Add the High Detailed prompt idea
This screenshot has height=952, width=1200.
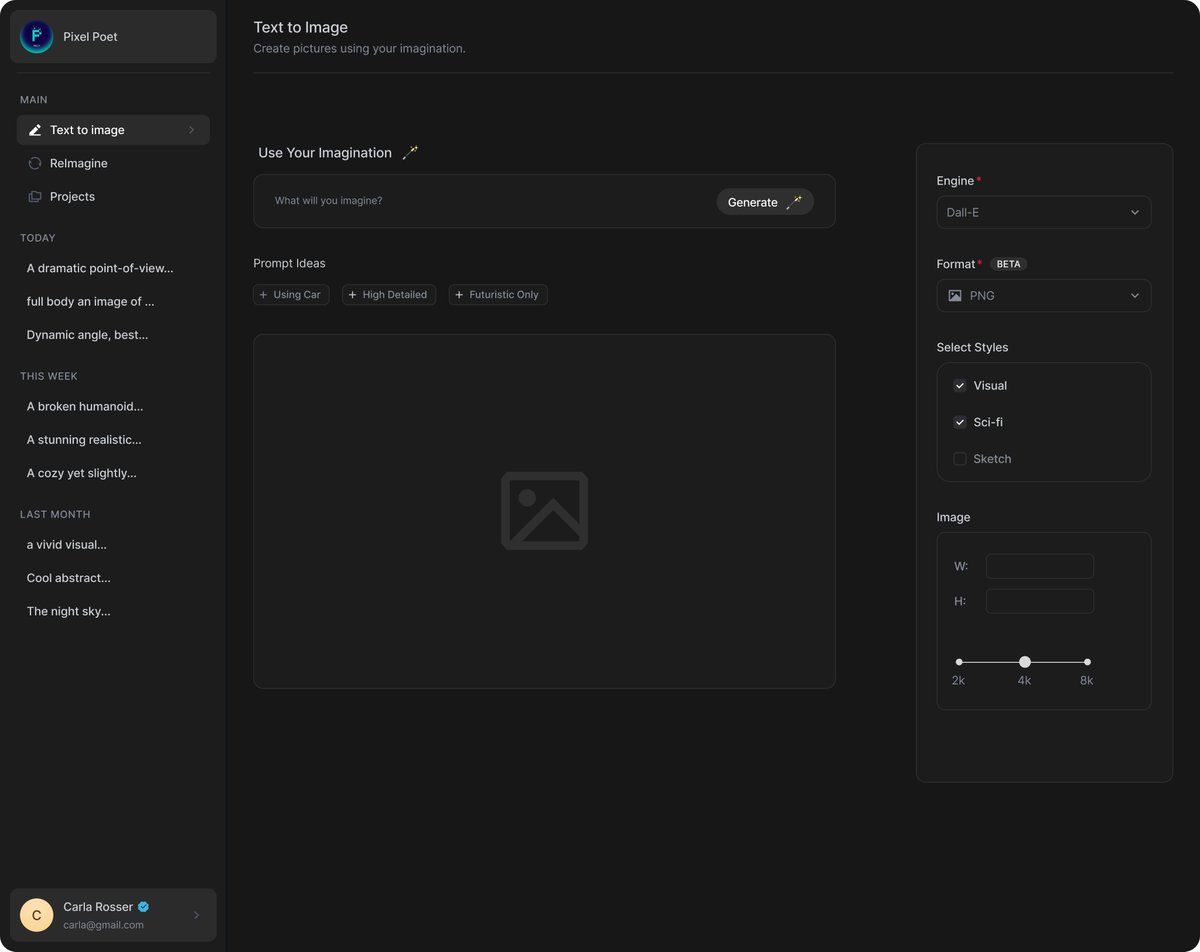(389, 295)
